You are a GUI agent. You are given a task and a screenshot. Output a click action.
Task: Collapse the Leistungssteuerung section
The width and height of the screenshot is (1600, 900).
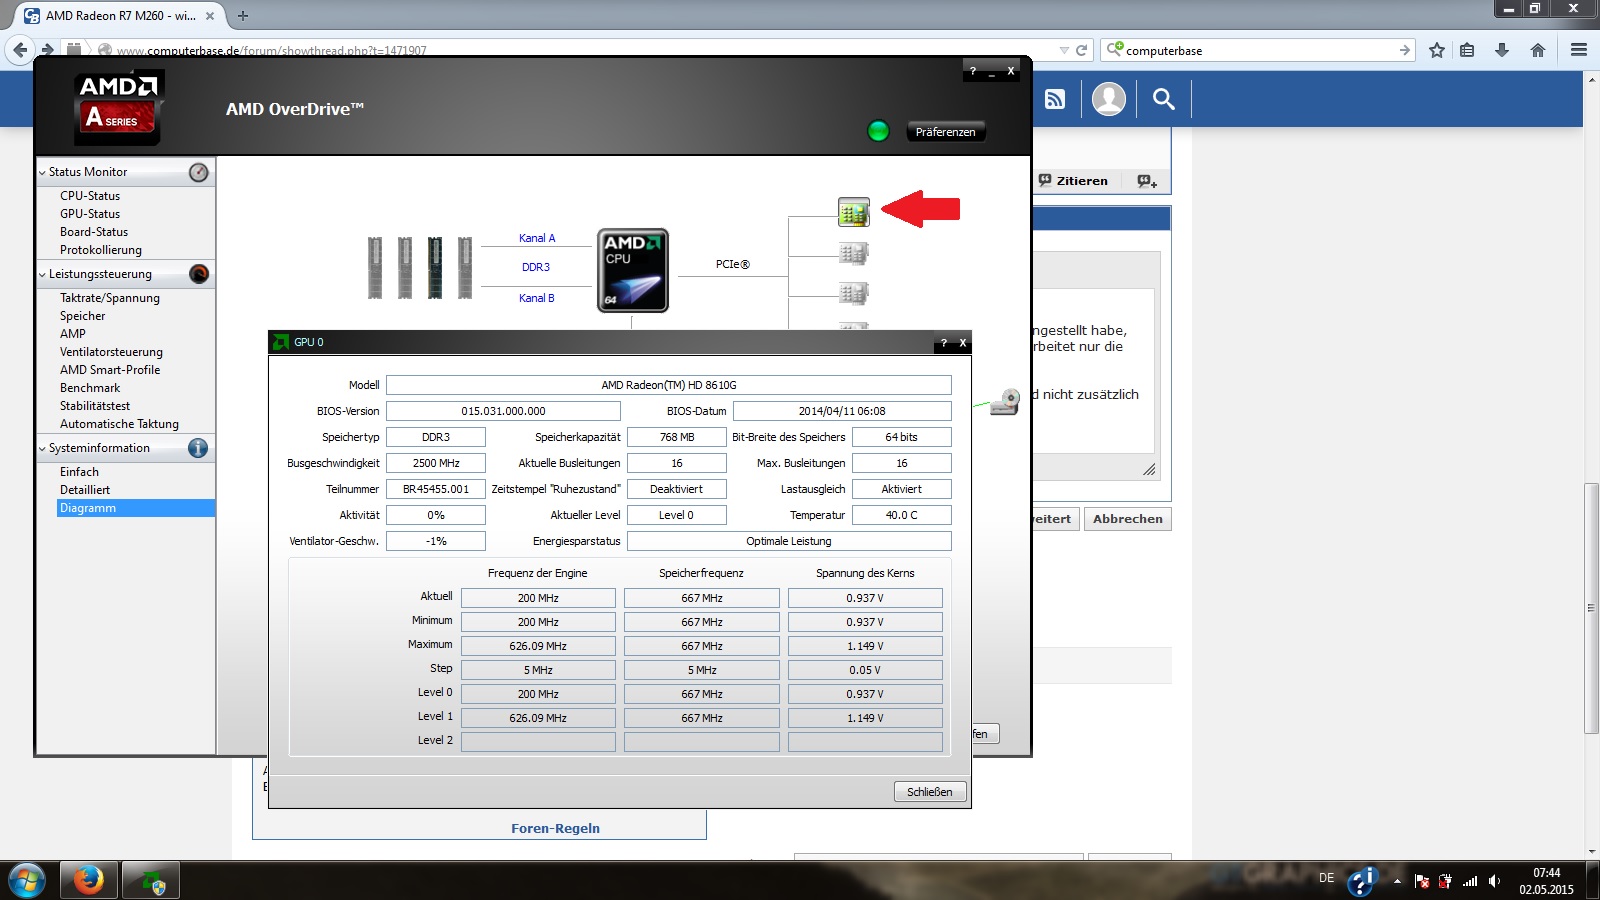(42, 274)
